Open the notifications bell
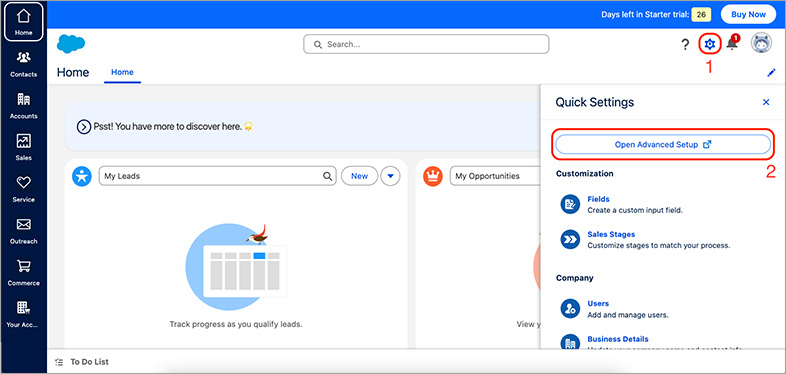 click(x=732, y=43)
